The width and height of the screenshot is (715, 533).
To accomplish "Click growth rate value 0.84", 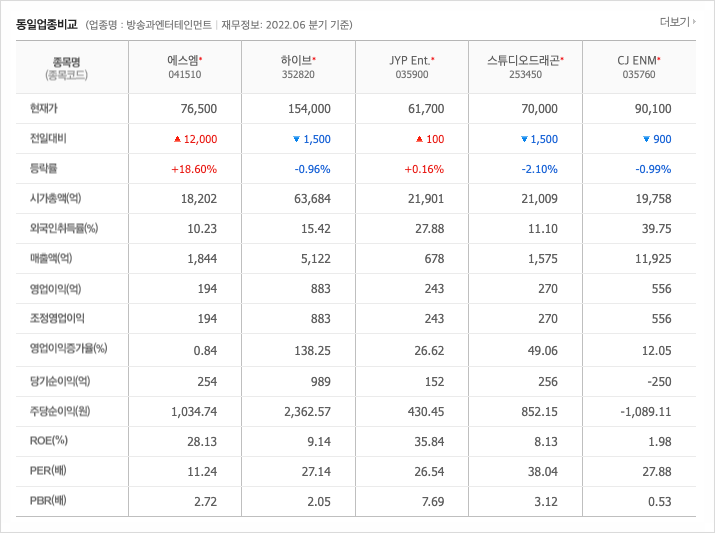I will 205,351.
